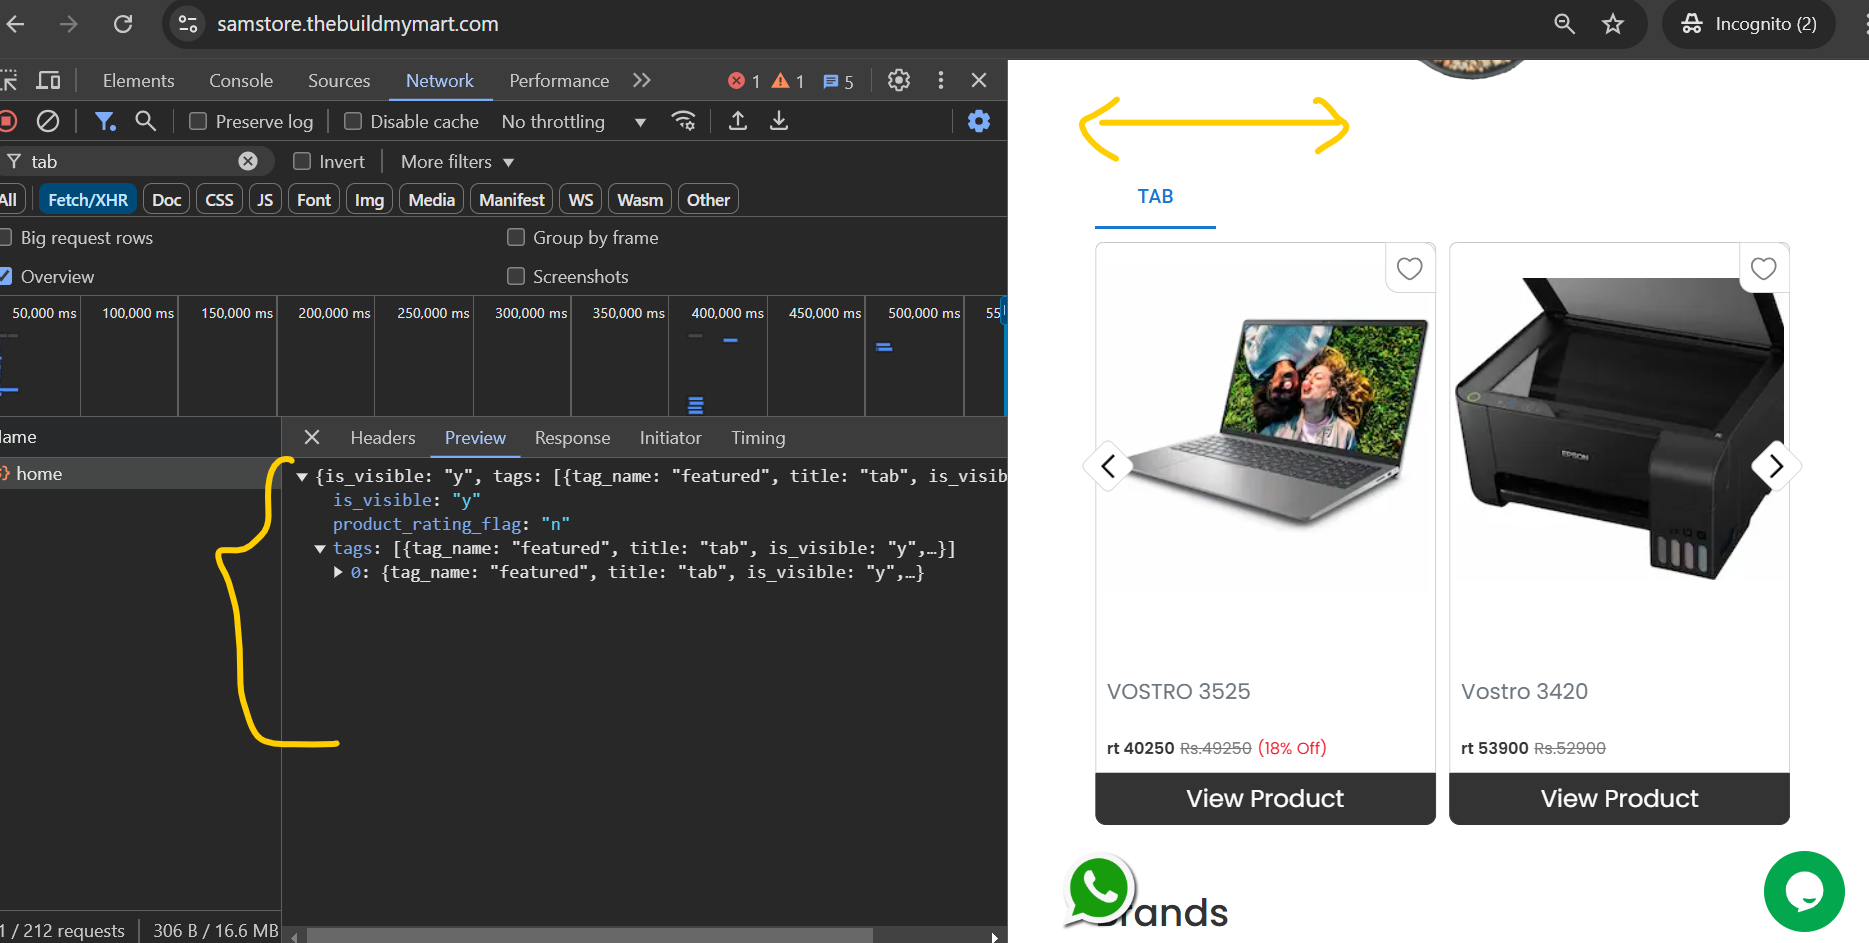Enable Disable cache checkbox

pos(353,121)
